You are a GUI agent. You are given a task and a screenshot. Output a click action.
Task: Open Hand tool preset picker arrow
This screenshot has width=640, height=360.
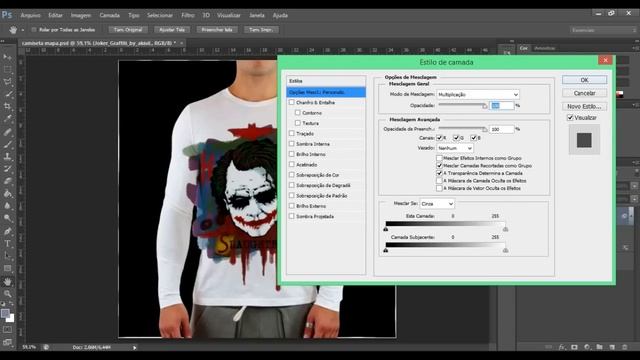22,30
